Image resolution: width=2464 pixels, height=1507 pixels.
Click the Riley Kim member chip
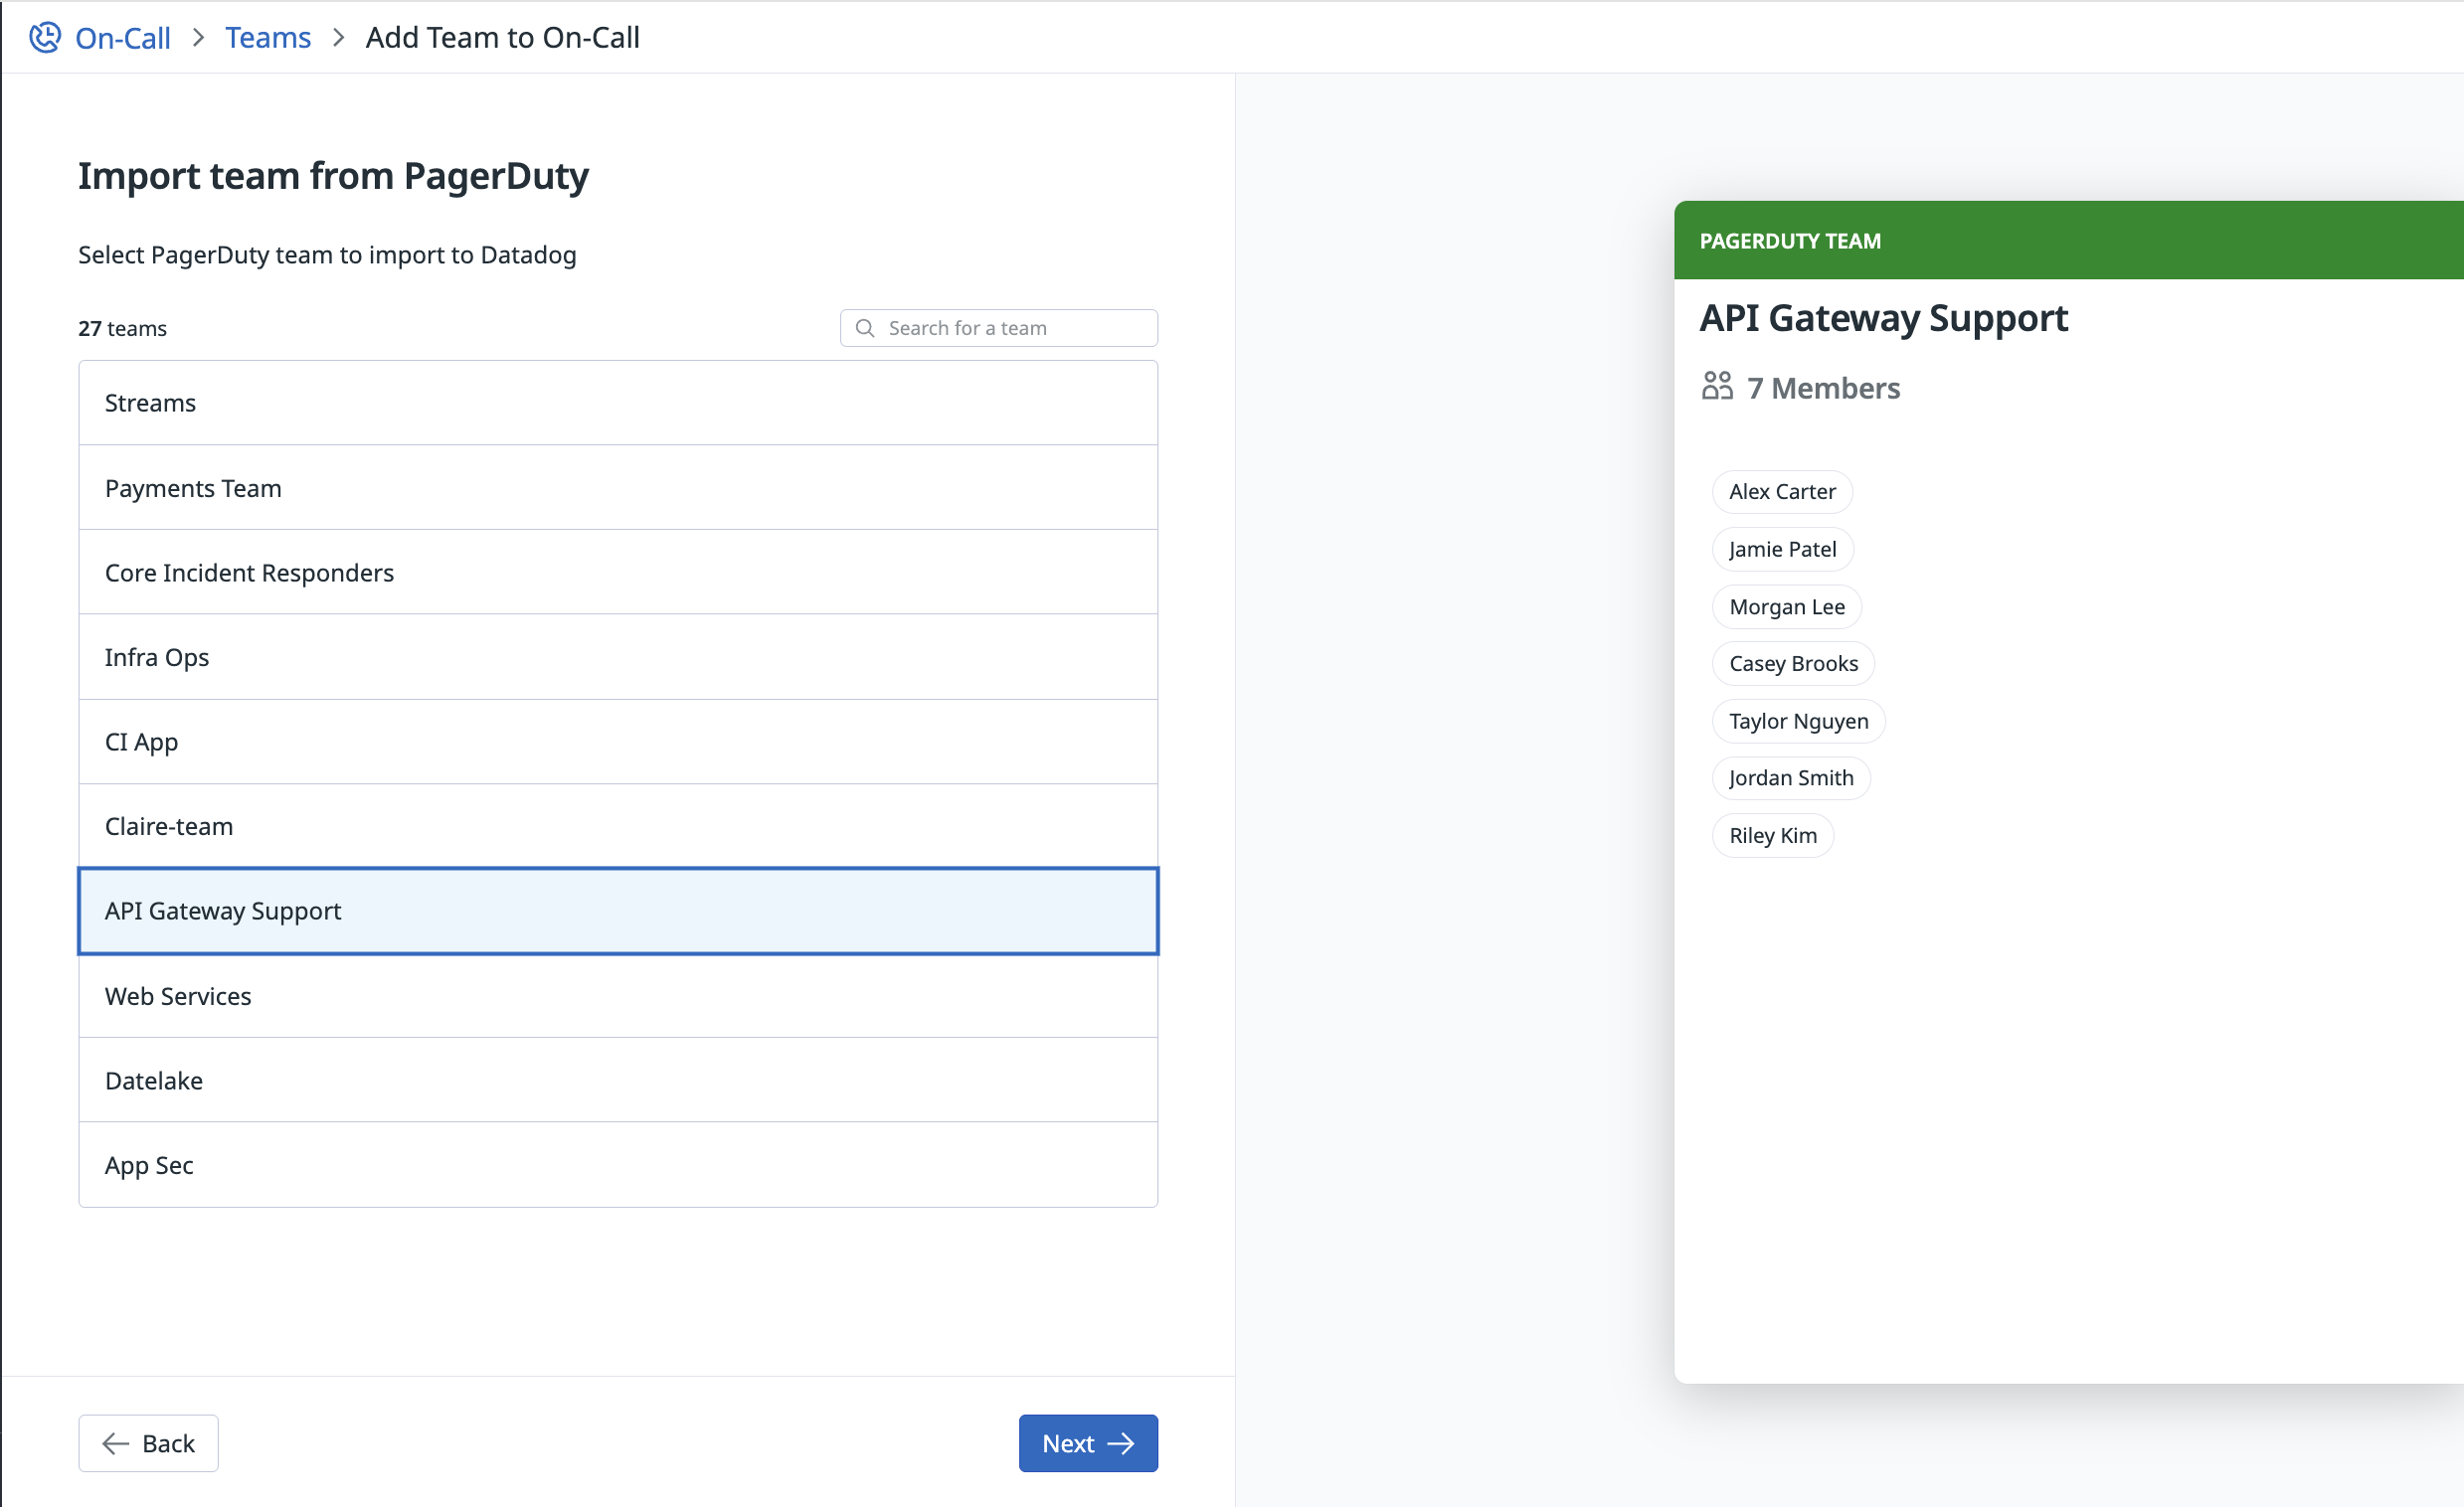(x=1773, y=836)
